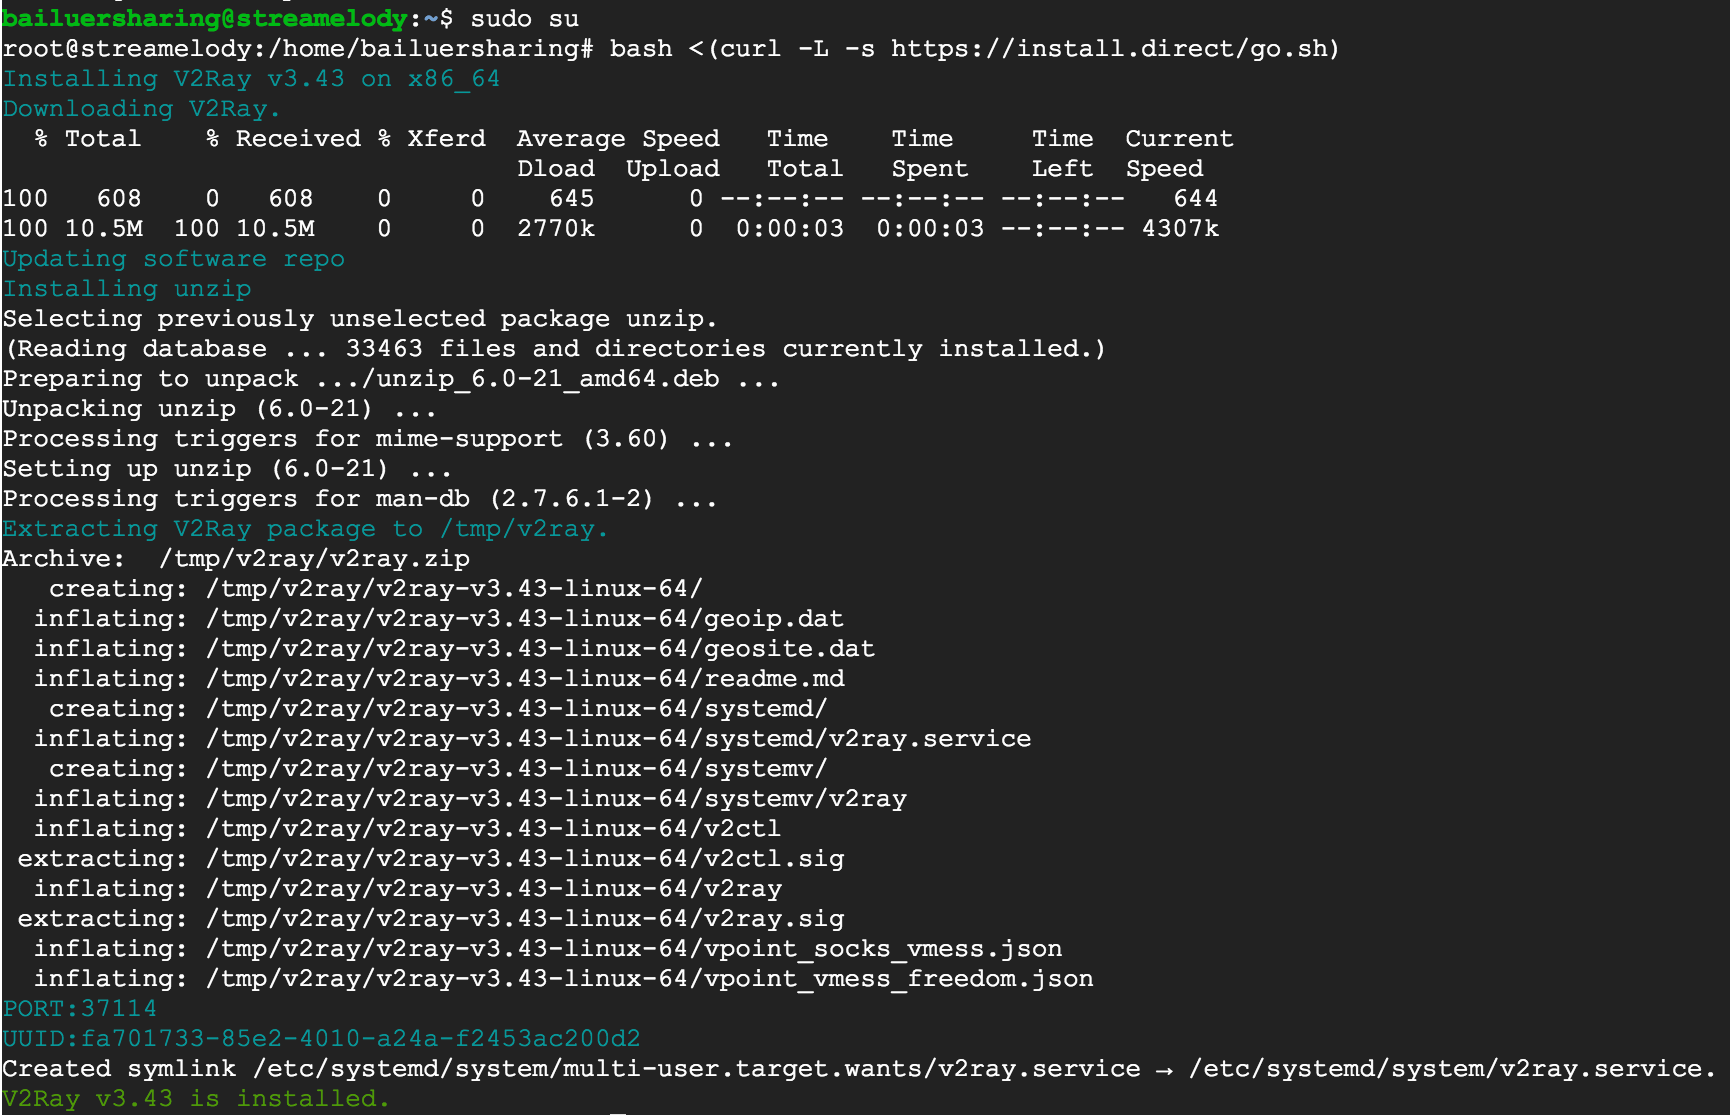This screenshot has width=1730, height=1115.
Task: Click the install.direct/go.sh URL in command
Action: pos(1110,49)
